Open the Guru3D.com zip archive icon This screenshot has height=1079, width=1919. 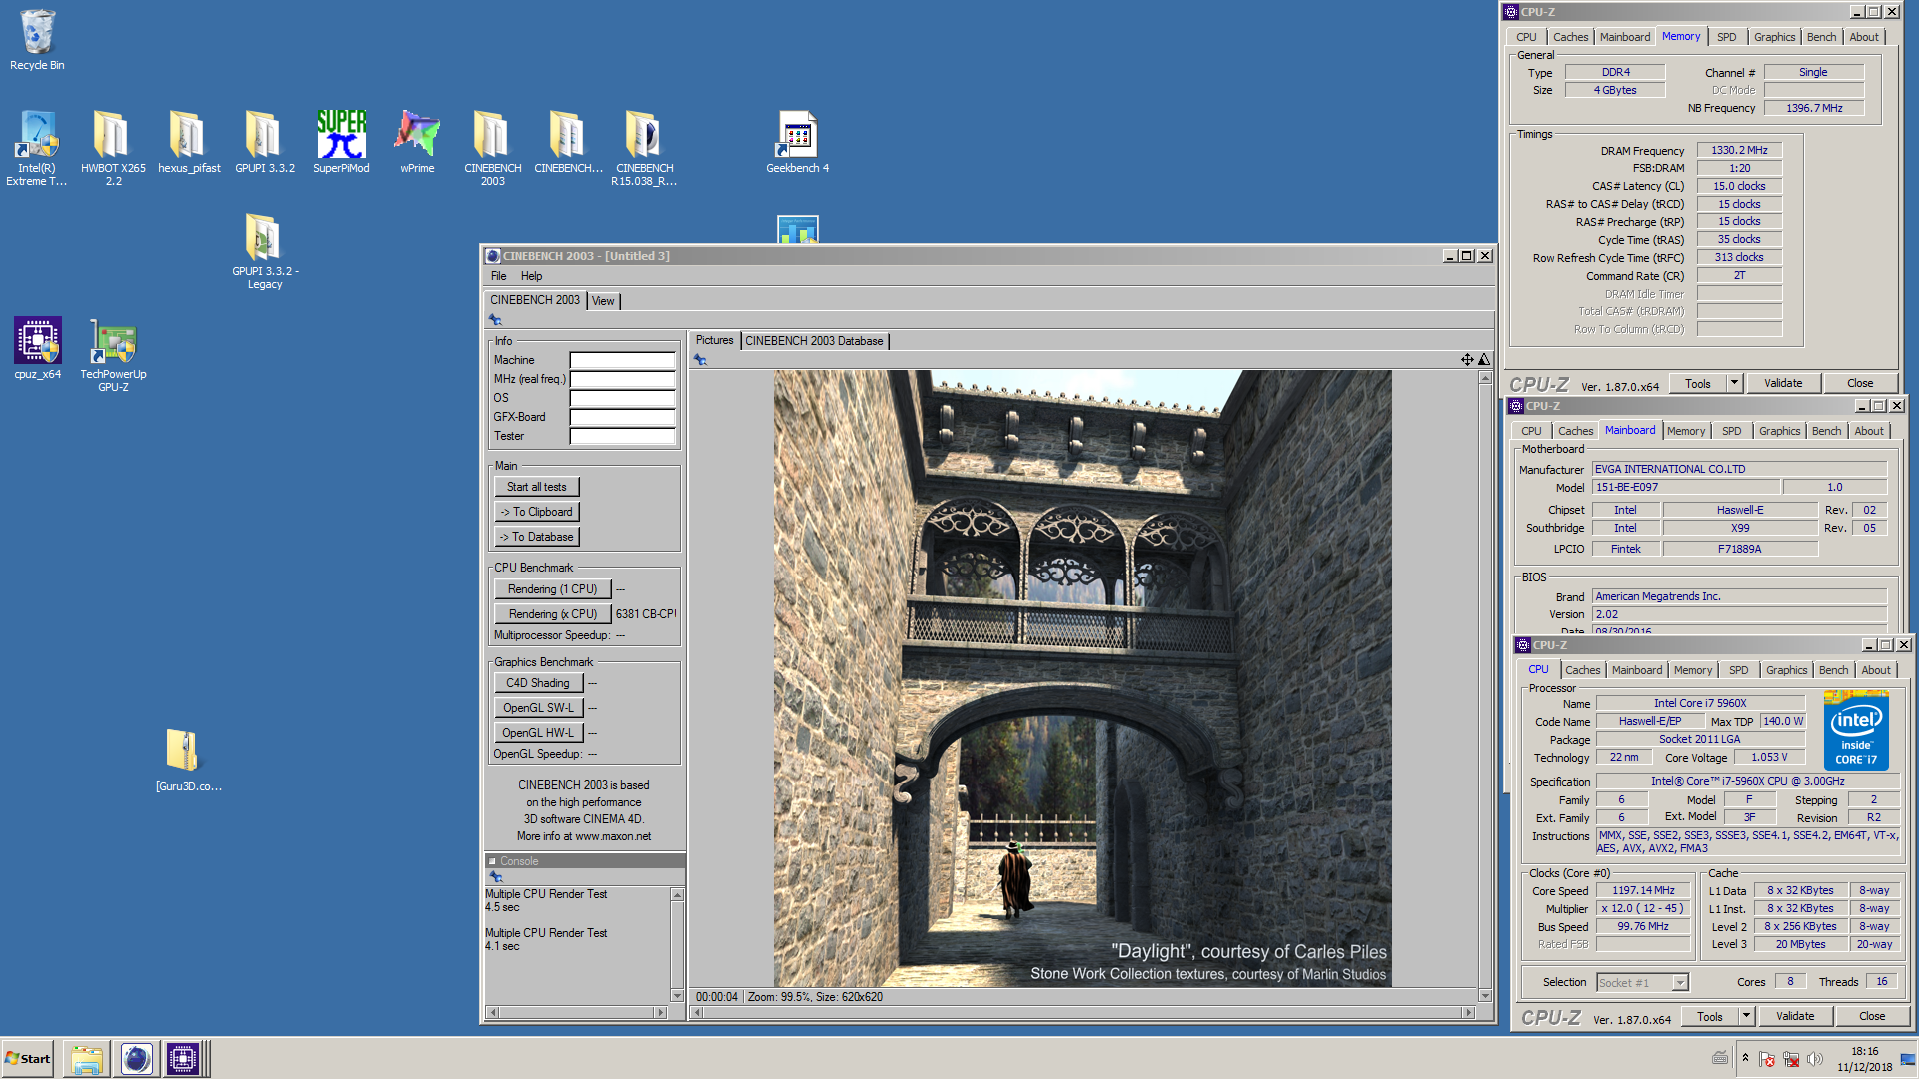tap(189, 760)
